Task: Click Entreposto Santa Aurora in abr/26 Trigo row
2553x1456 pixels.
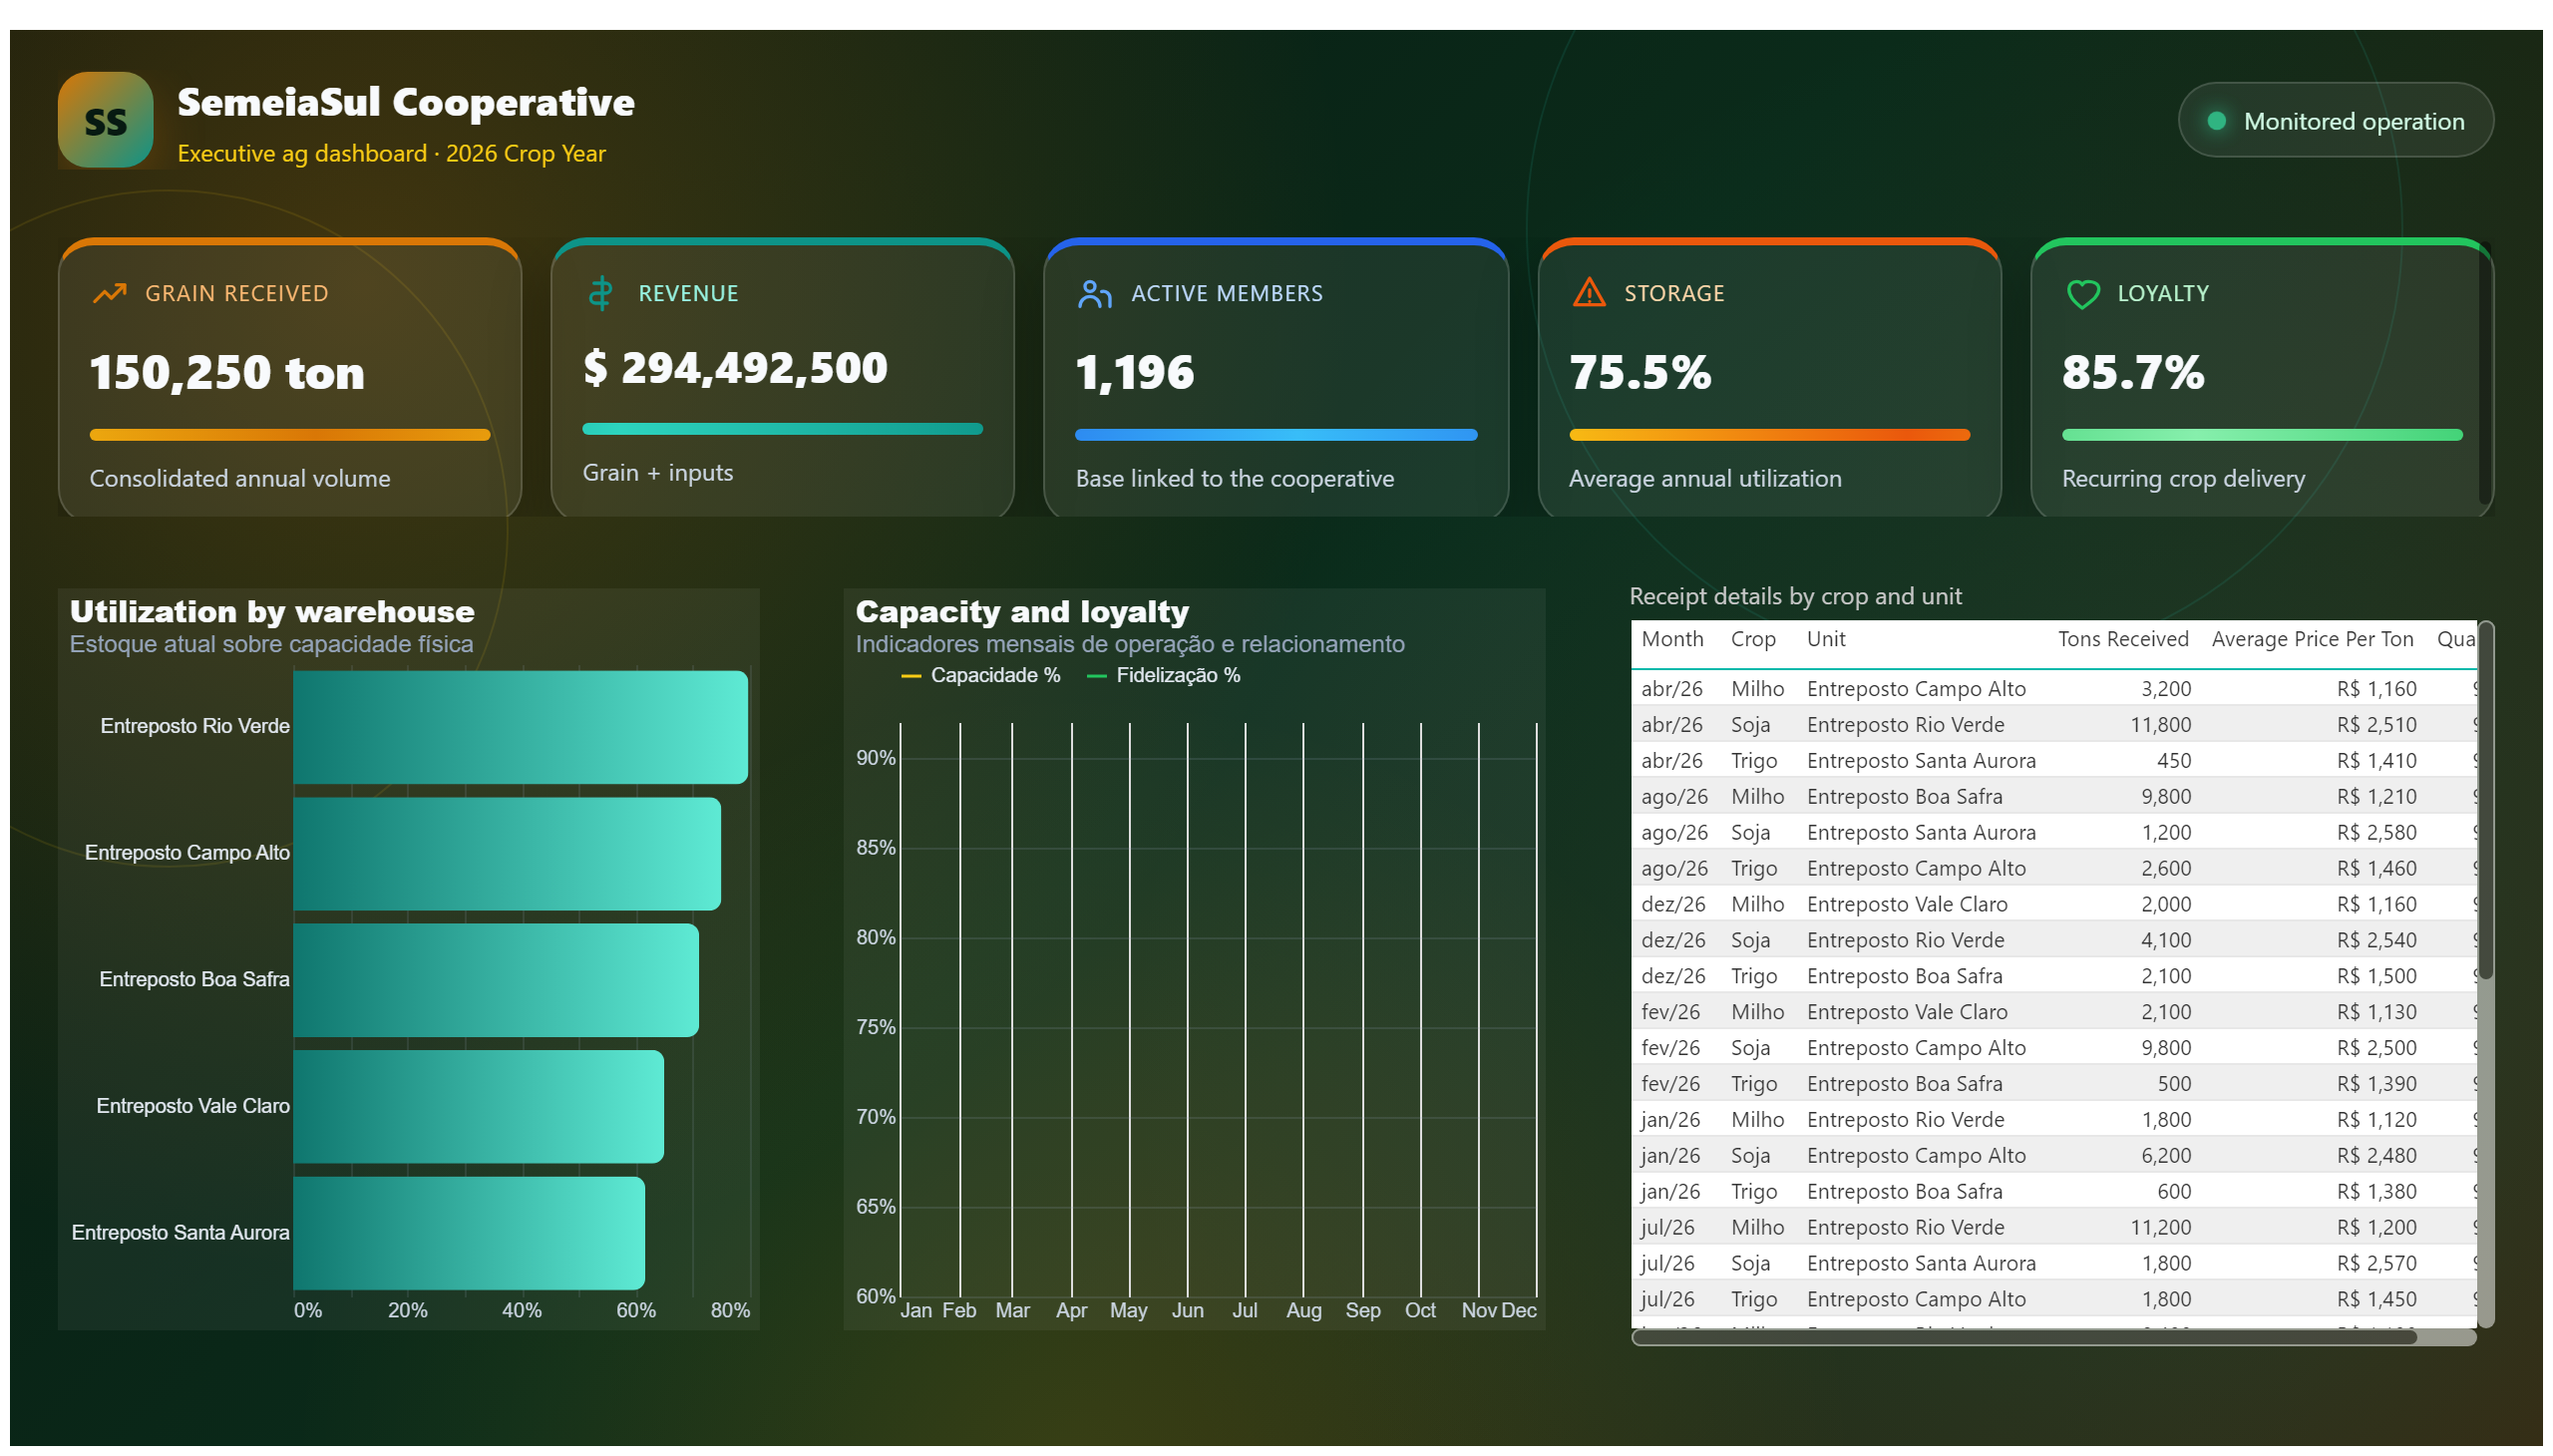Action: tap(1920, 761)
